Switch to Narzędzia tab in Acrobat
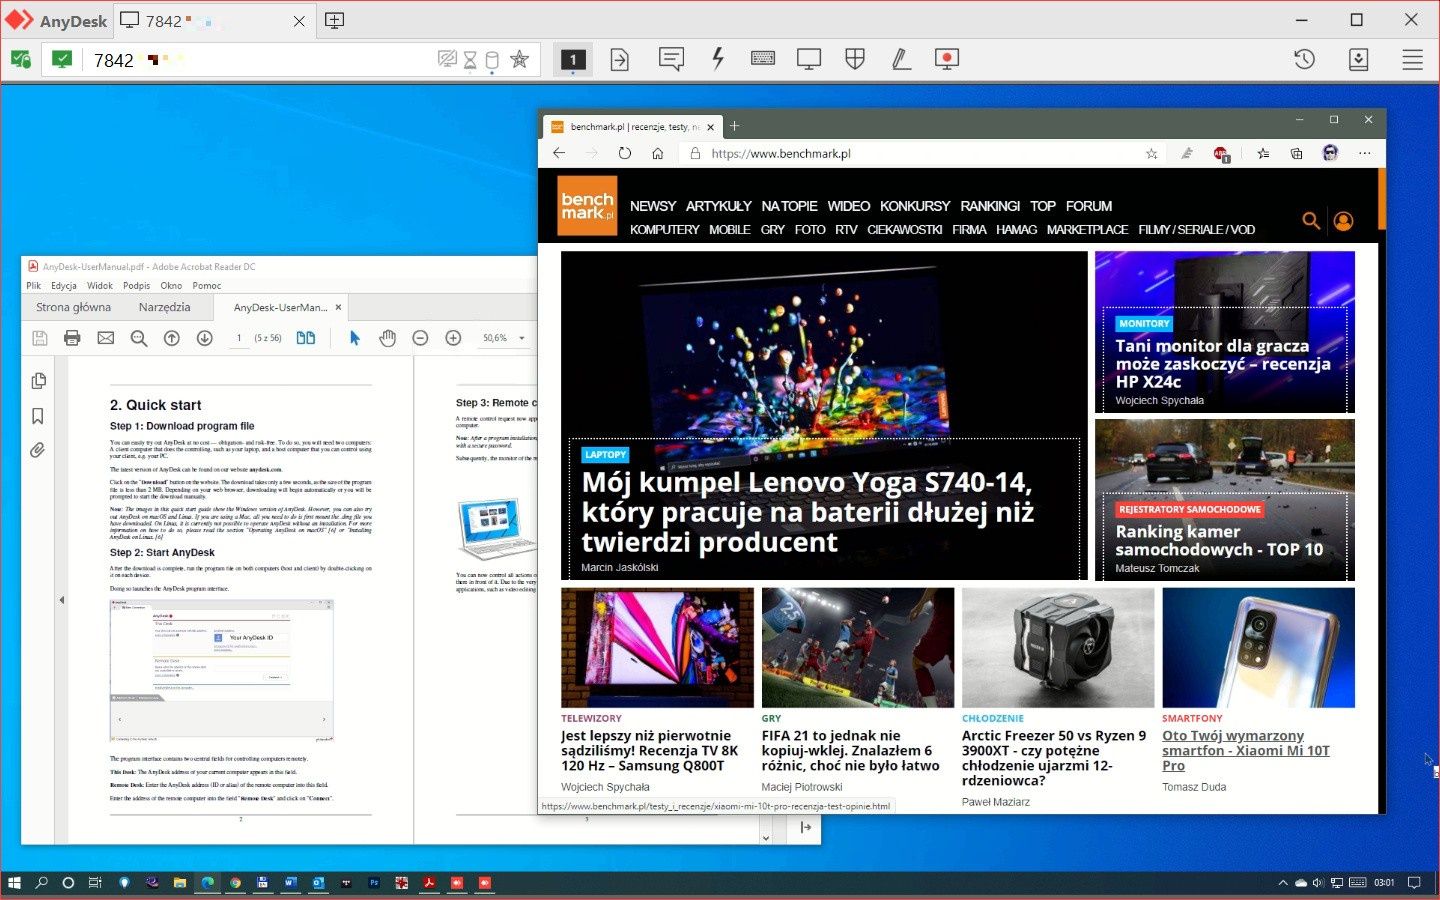Image resolution: width=1440 pixels, height=900 pixels. pos(164,308)
